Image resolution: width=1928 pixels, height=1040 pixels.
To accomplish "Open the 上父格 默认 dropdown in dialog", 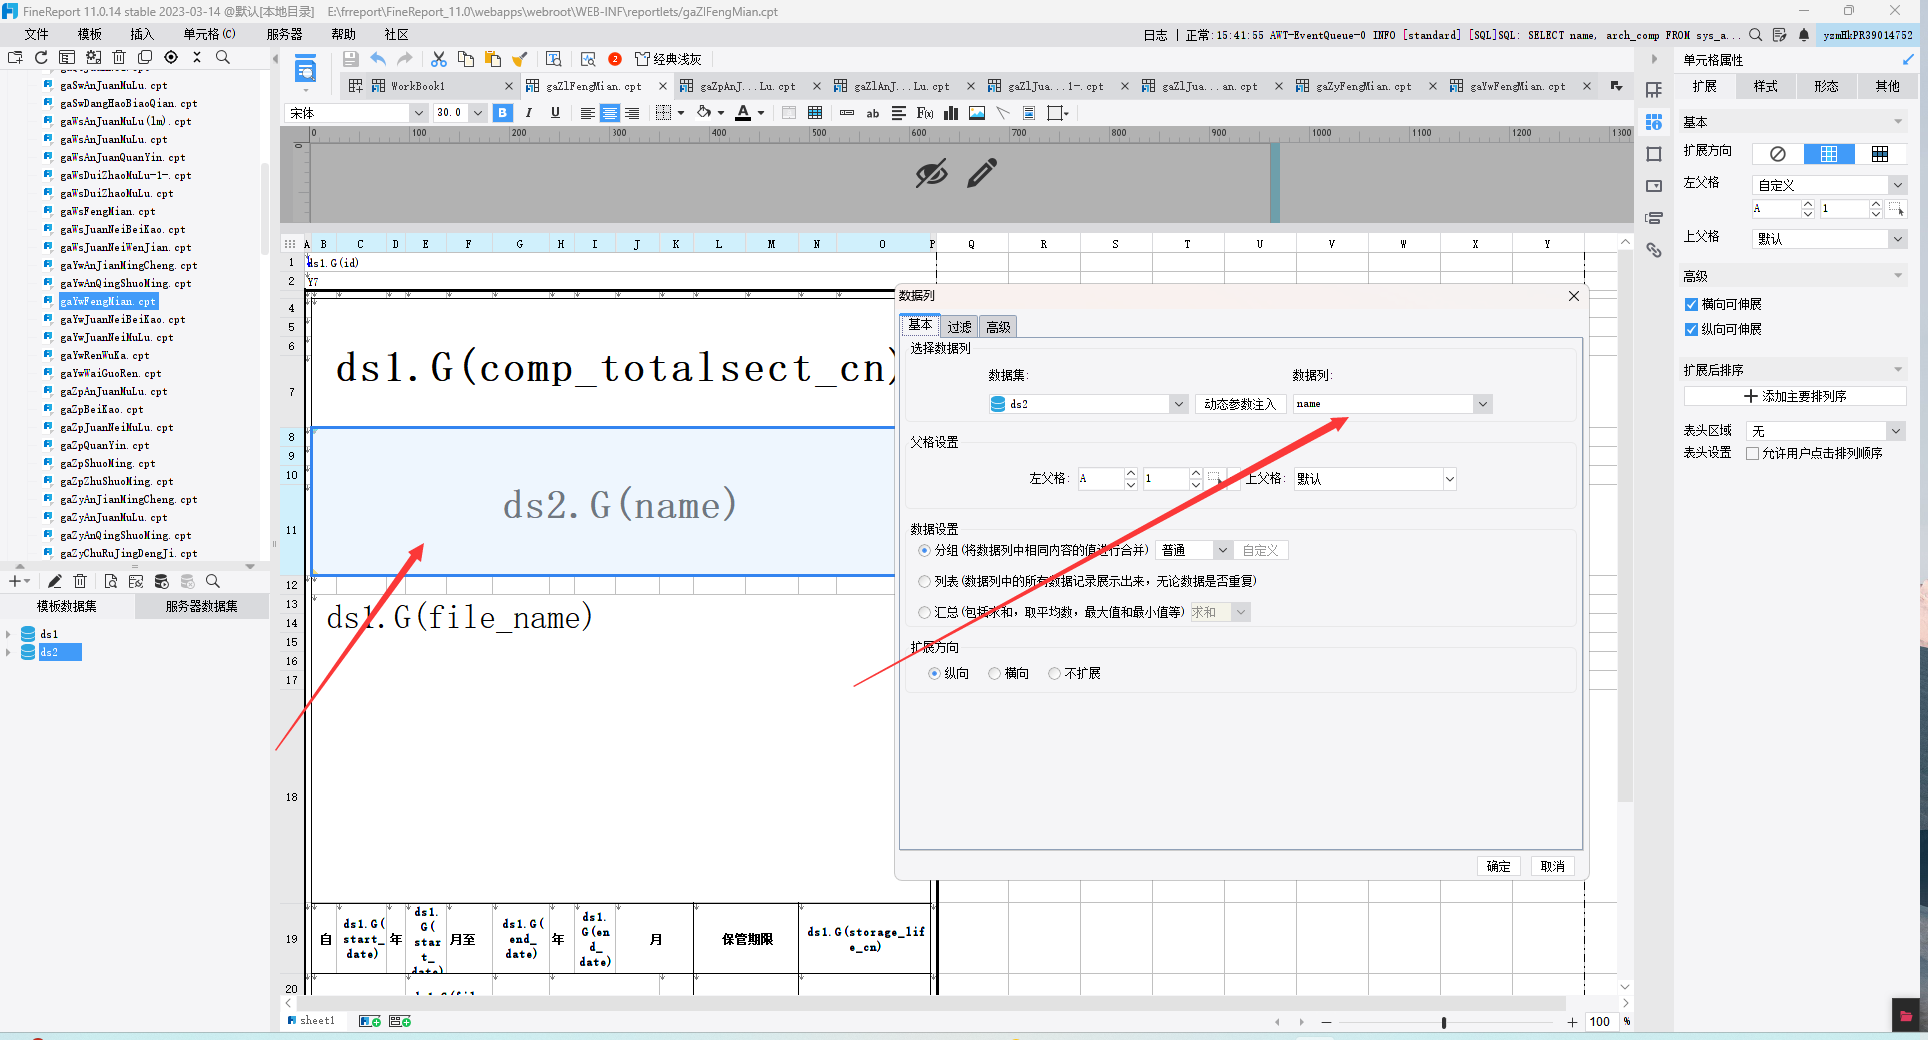I will coord(1450,479).
